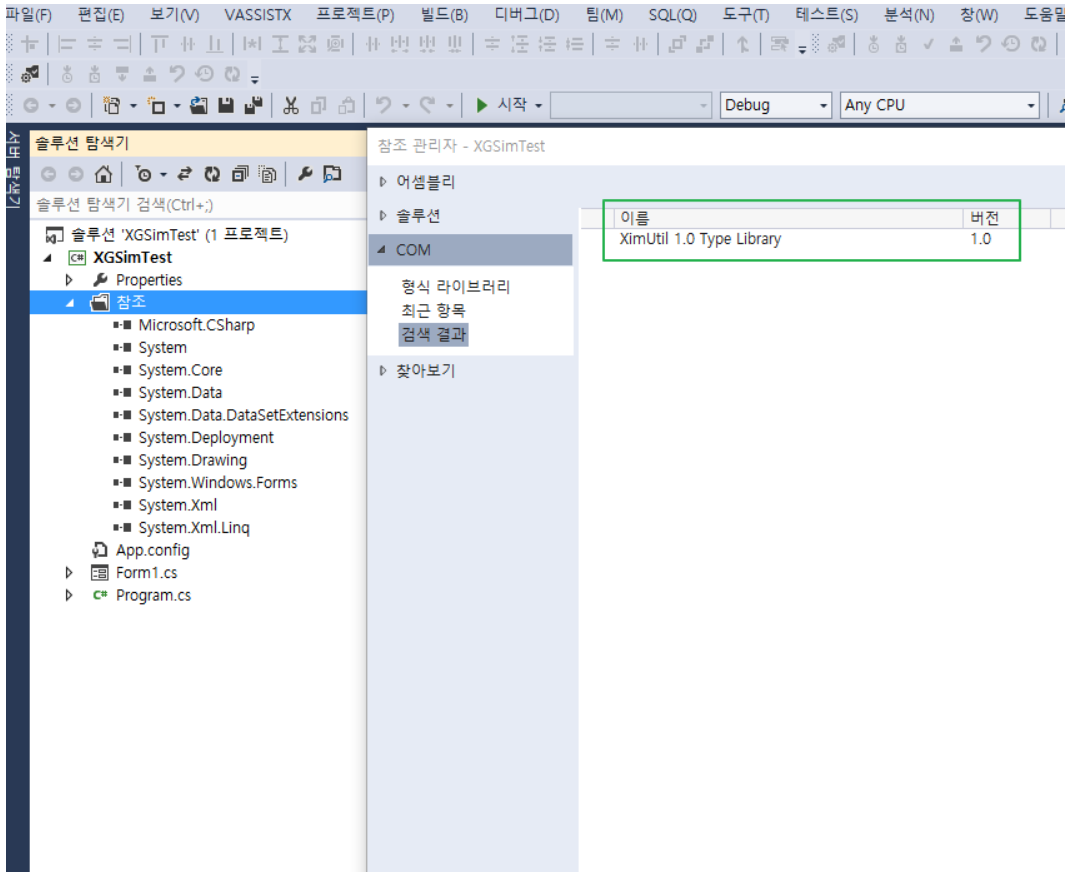Image resolution: width=1069 pixels, height=875 pixels.
Task: Open Properties via the wrench icon
Action: pos(305,173)
